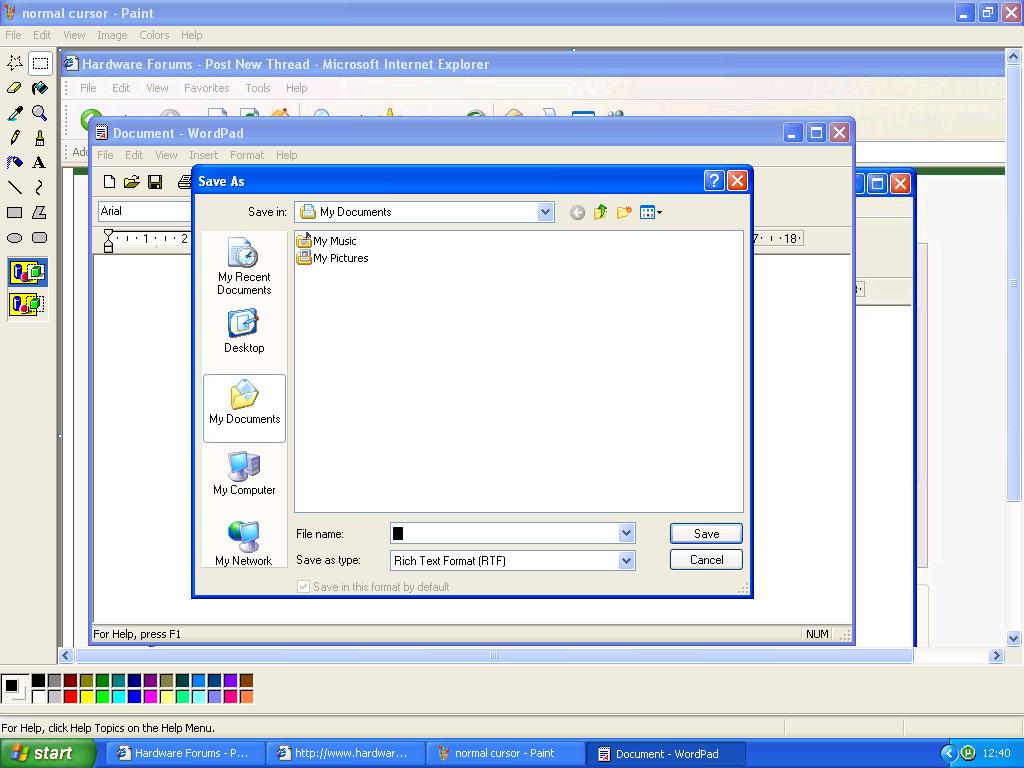Pick the Fill With Color bucket tool
The image size is (1024, 768).
click(x=40, y=88)
